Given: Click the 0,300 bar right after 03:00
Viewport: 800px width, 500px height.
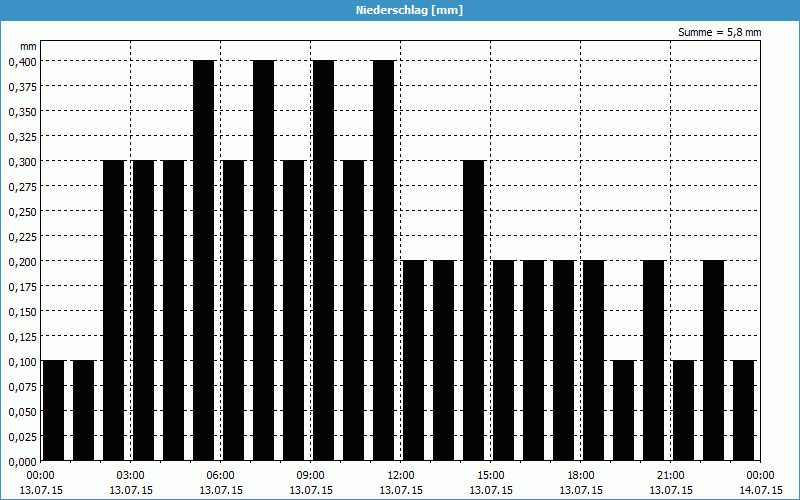Looking at the screenshot, I should (143, 310).
